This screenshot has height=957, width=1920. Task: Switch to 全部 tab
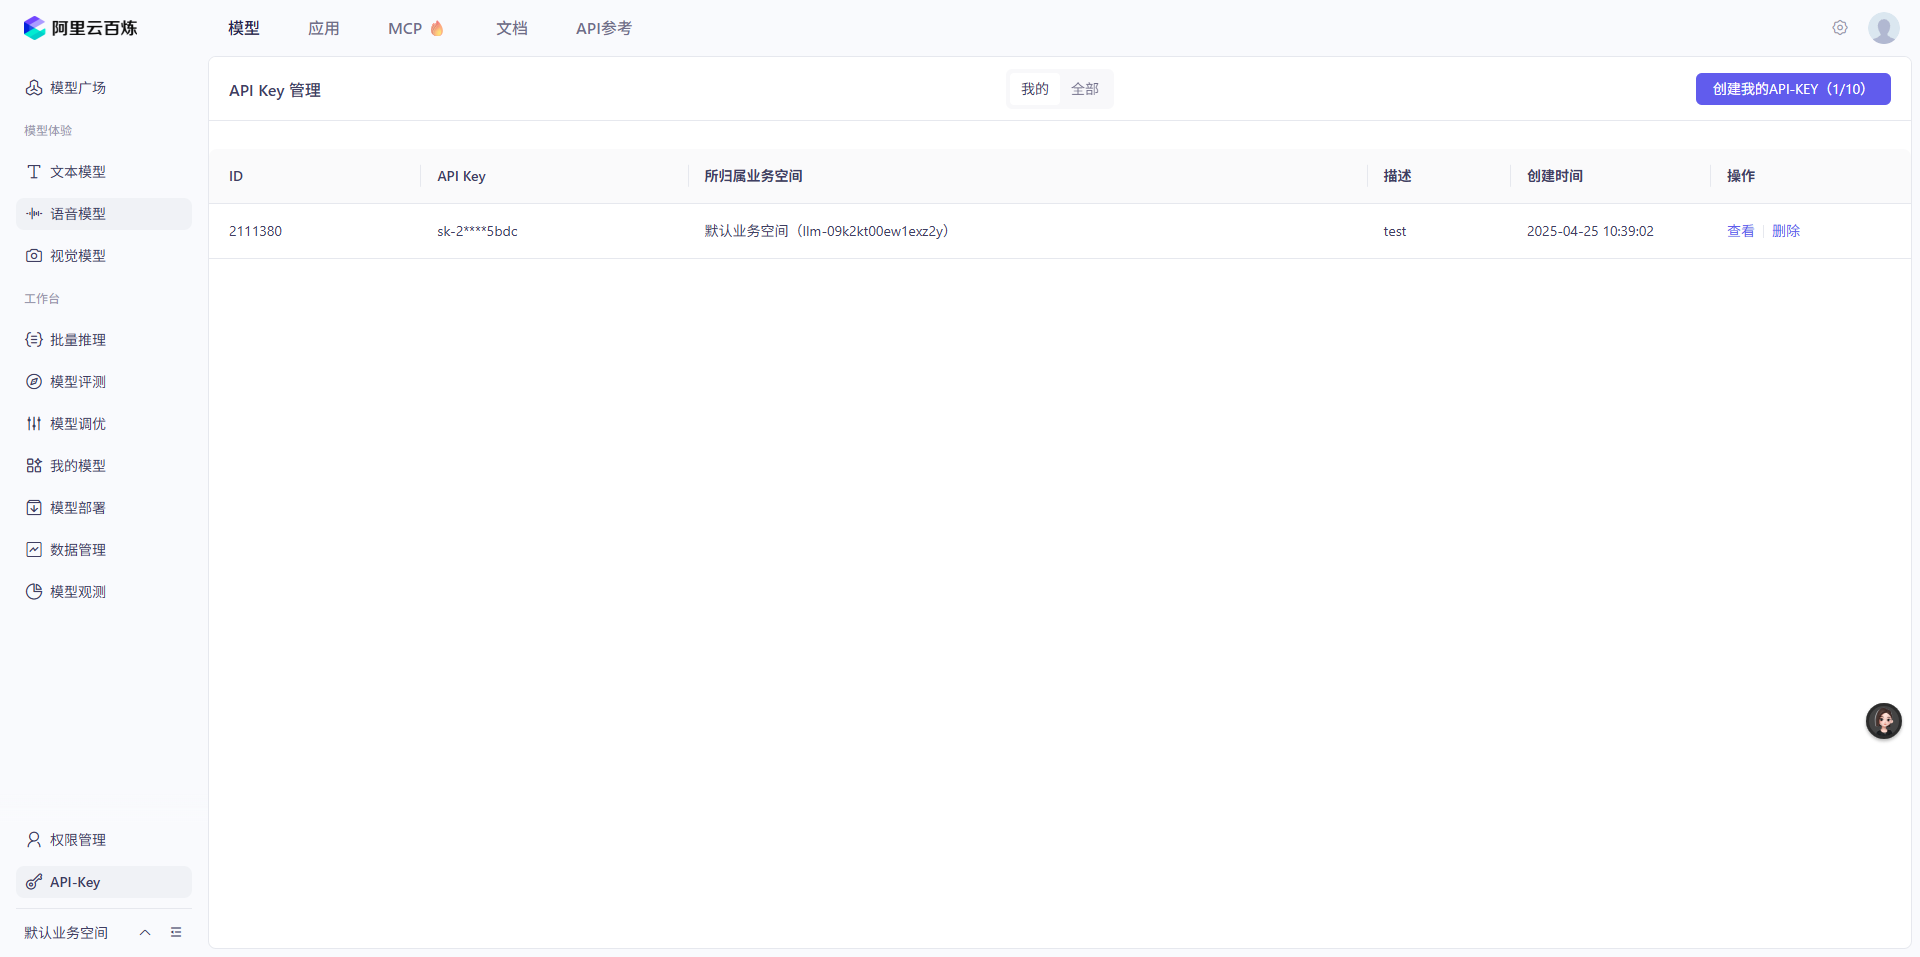(x=1085, y=89)
